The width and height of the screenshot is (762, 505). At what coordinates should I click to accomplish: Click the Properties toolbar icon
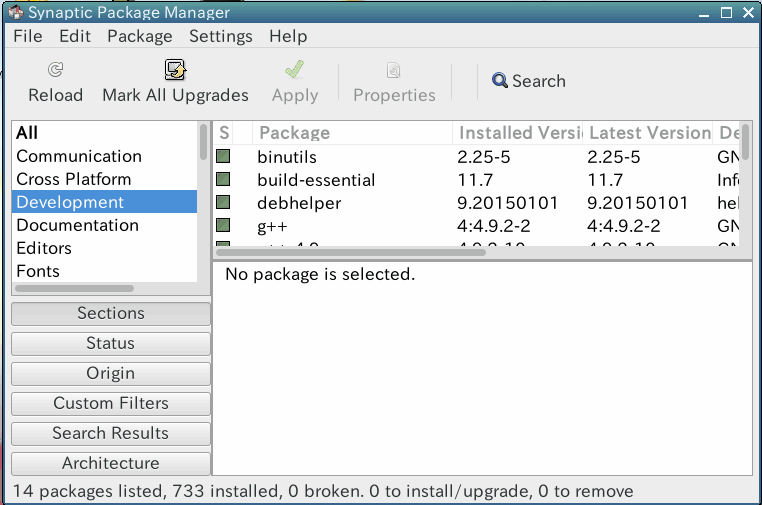[x=394, y=70]
